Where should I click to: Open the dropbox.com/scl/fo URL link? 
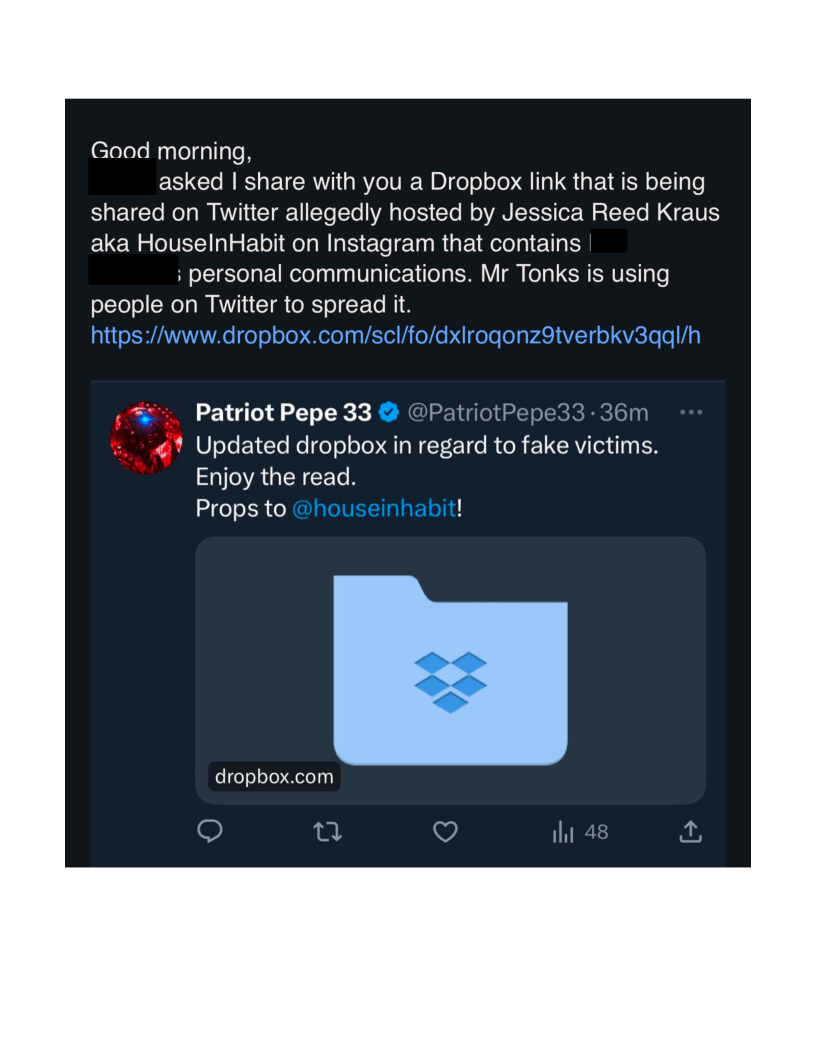pyautogui.click(x=395, y=335)
